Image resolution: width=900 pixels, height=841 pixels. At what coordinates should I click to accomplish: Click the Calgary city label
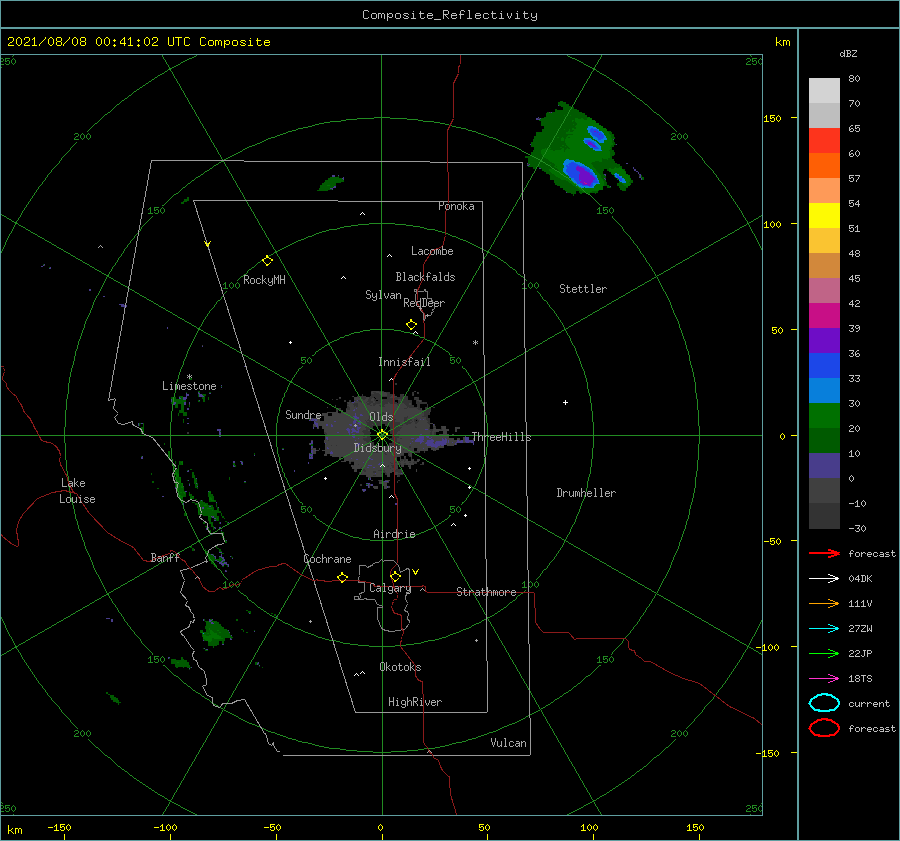[x=390, y=588]
